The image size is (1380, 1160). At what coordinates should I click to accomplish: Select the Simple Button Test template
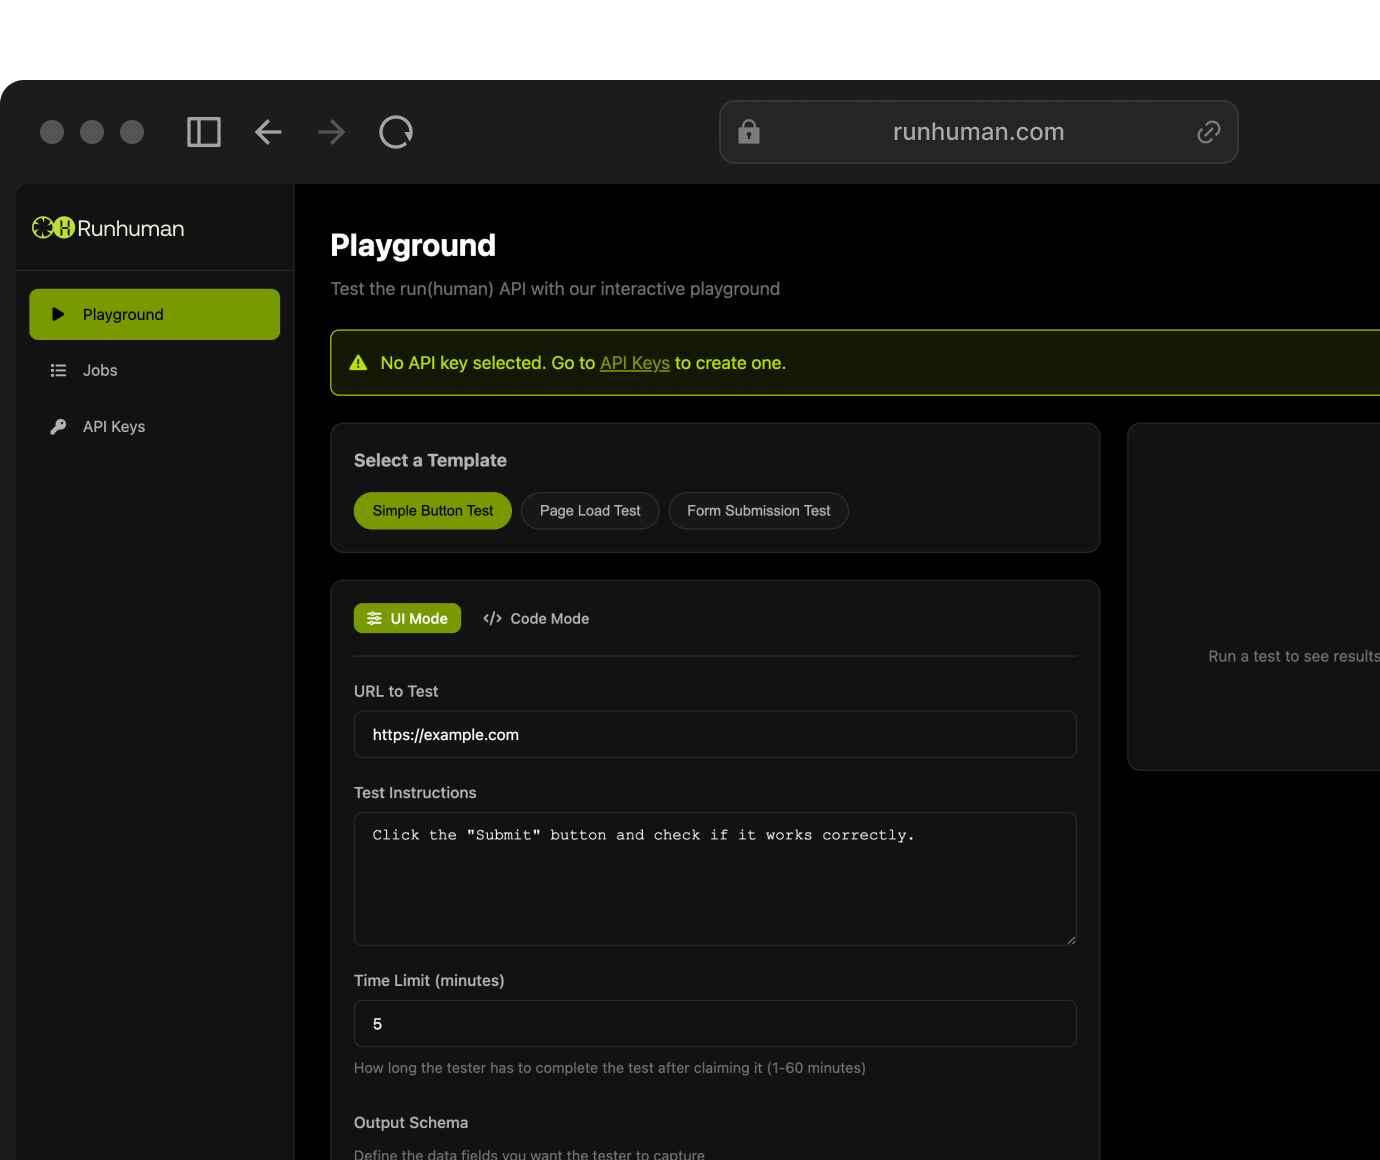tap(432, 511)
